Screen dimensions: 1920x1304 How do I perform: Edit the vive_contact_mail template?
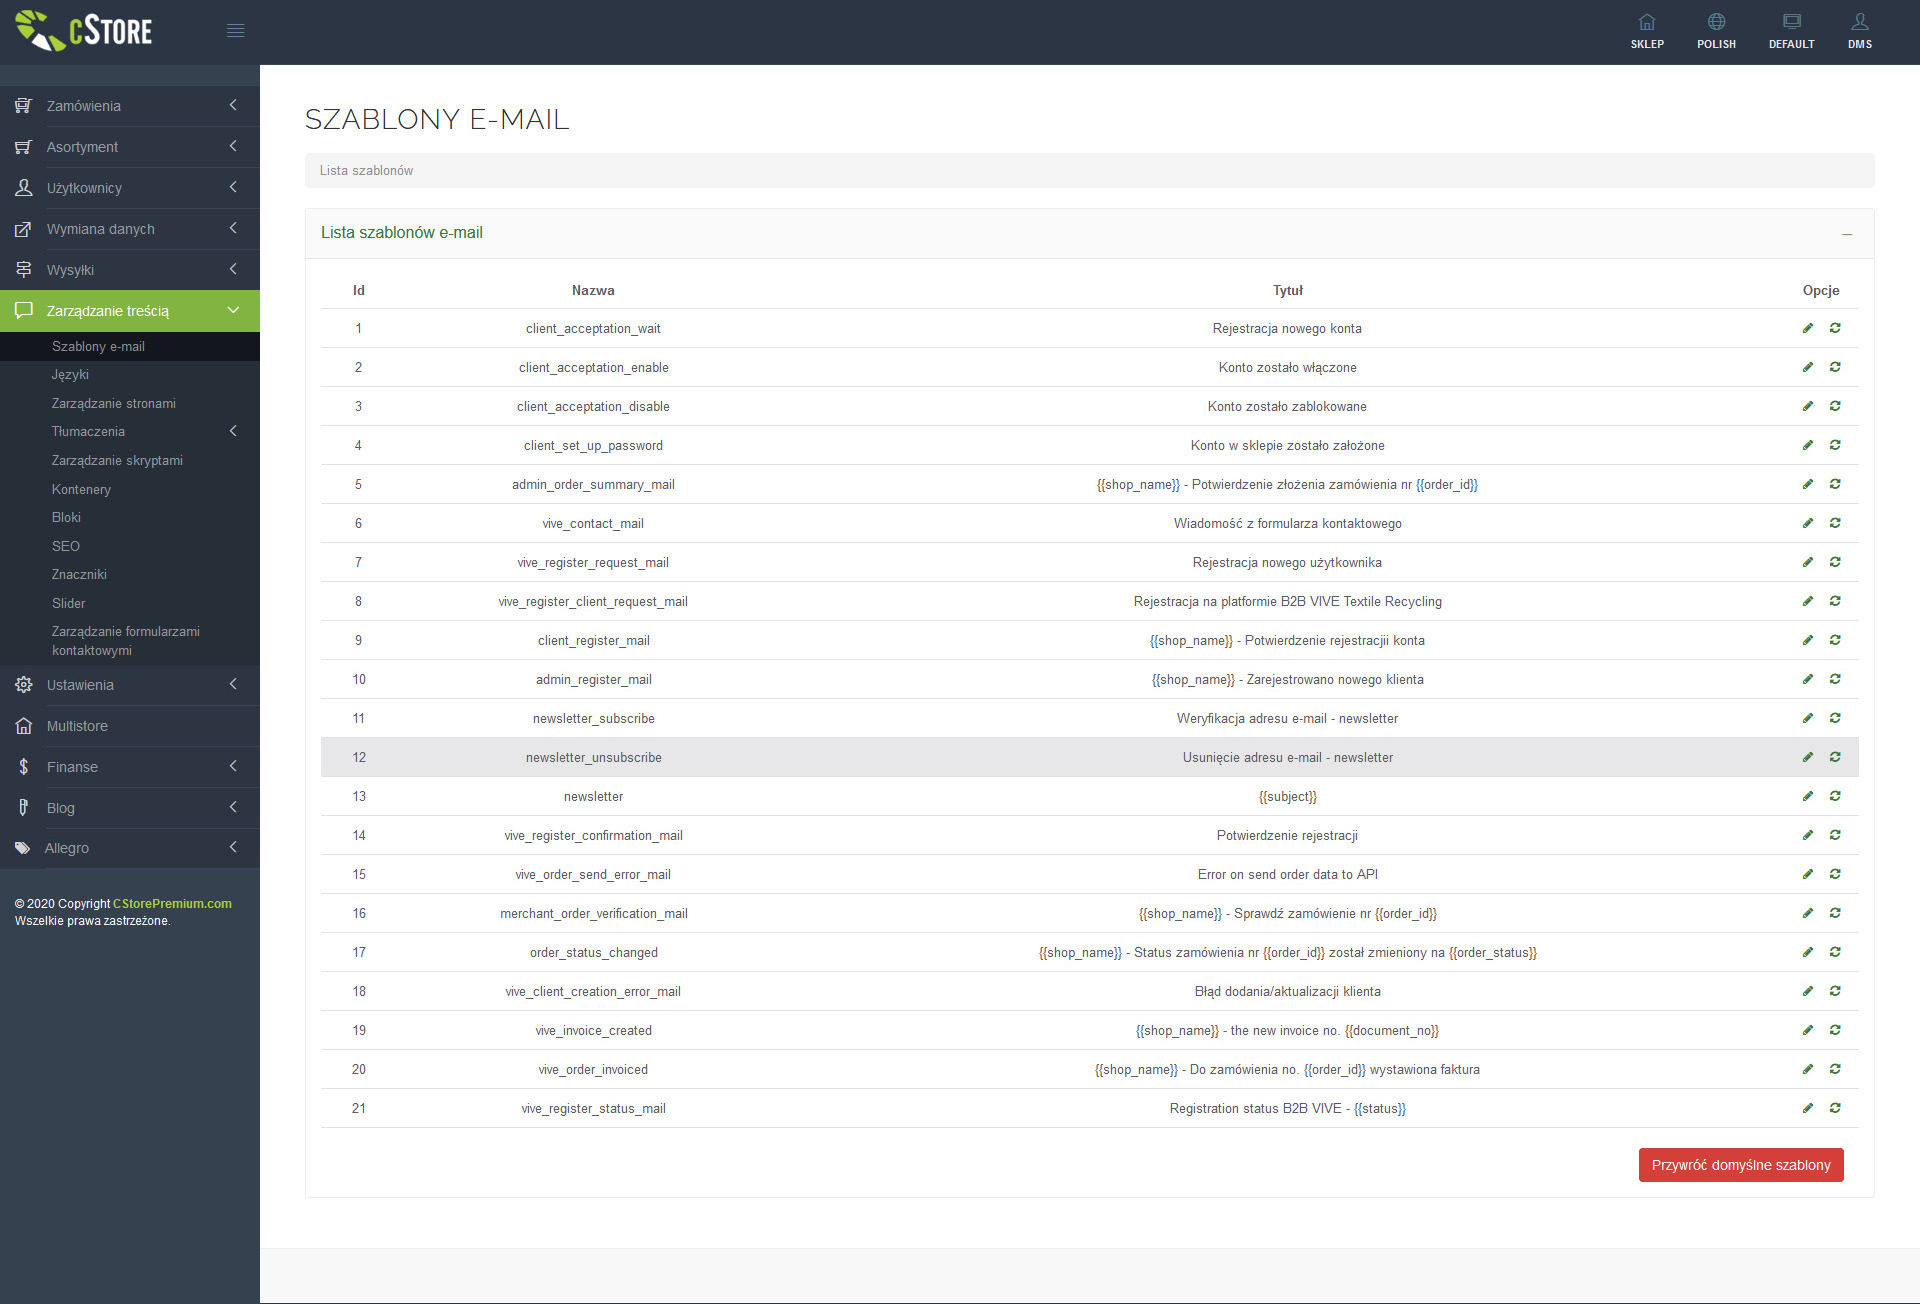click(1808, 523)
